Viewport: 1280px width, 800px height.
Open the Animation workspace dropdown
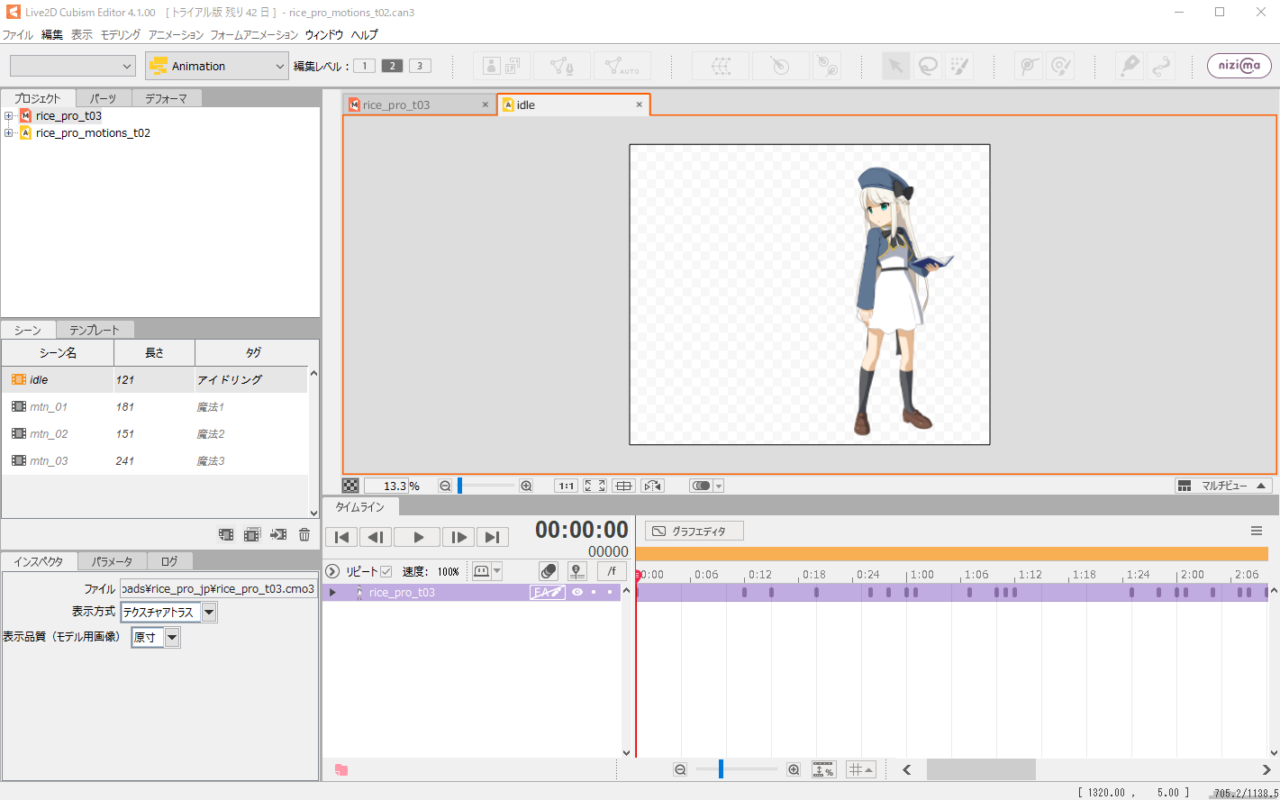point(216,65)
